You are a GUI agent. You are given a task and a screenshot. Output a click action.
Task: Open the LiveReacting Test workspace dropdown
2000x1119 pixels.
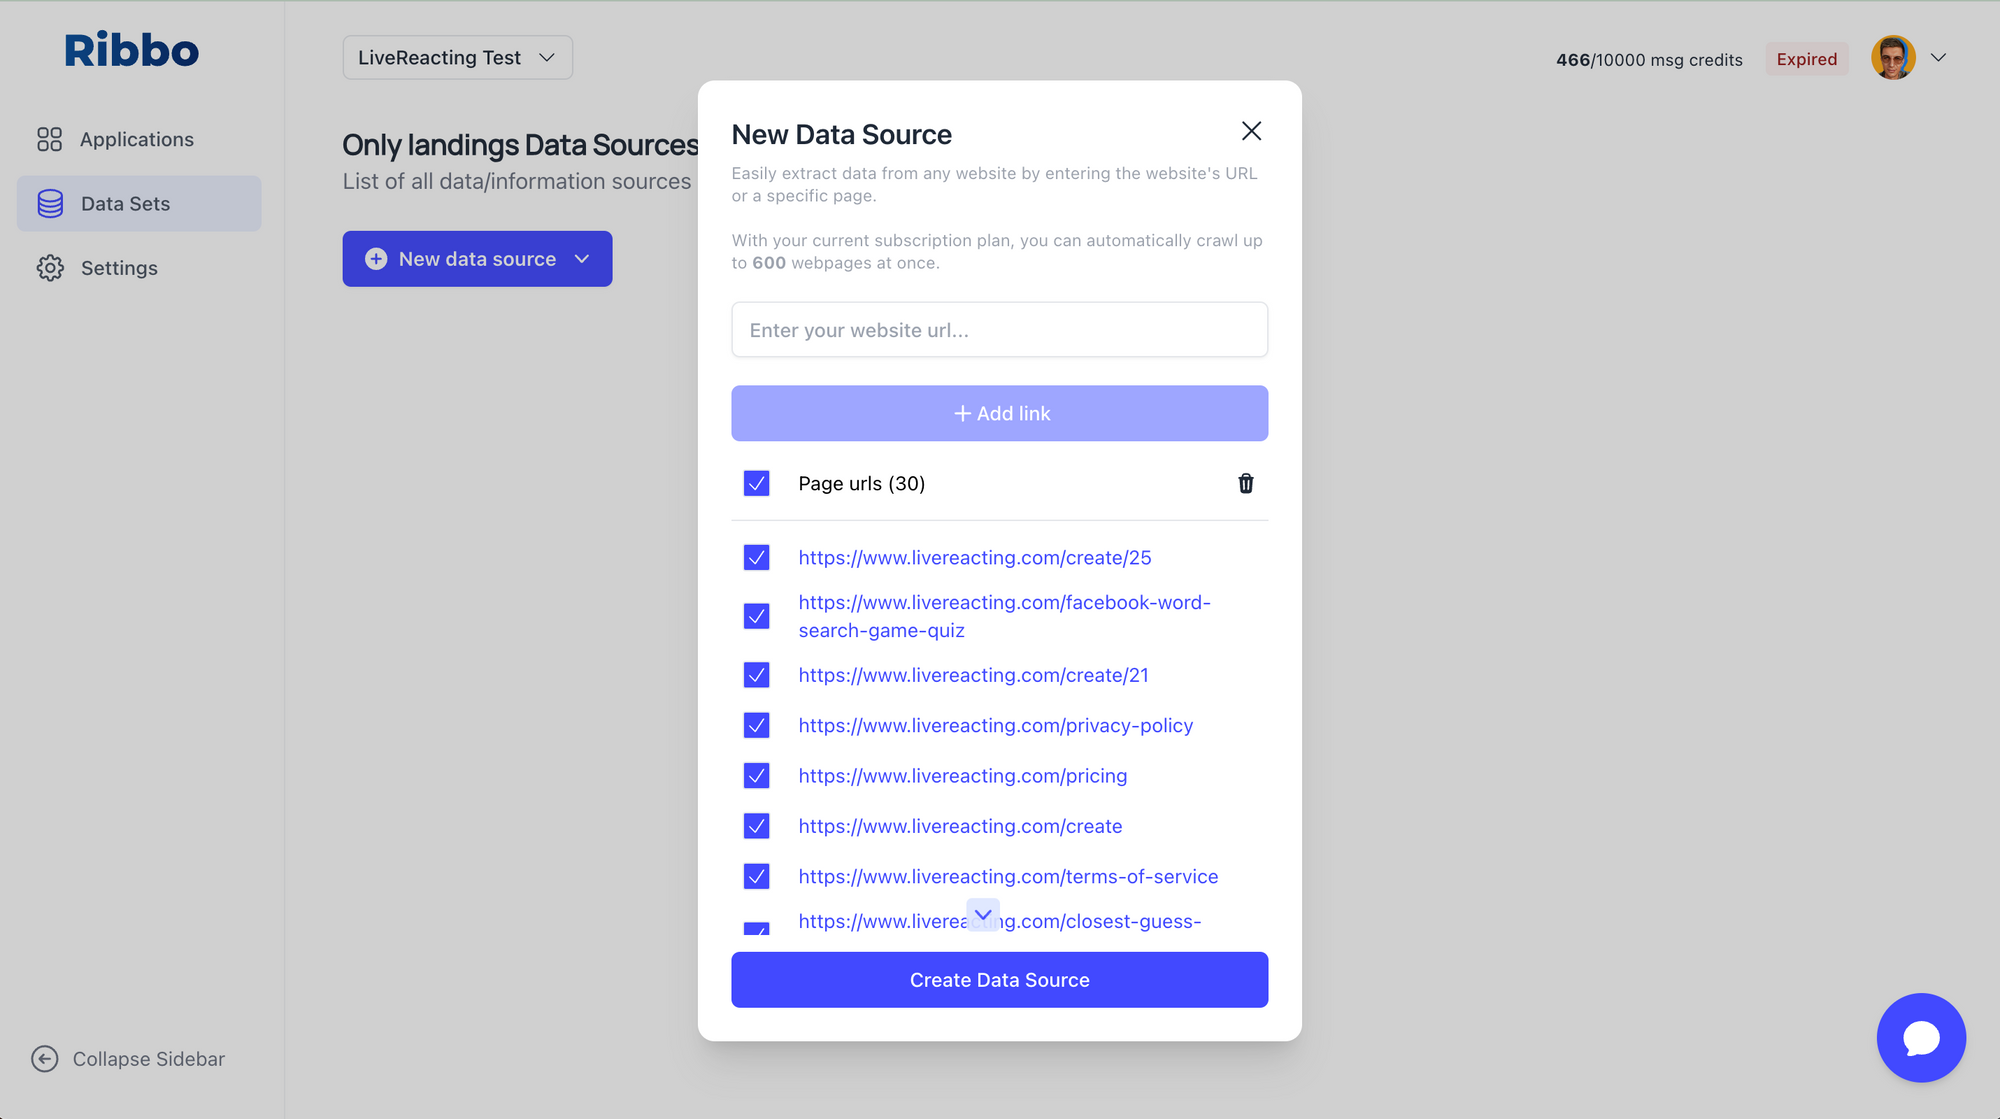coord(457,58)
